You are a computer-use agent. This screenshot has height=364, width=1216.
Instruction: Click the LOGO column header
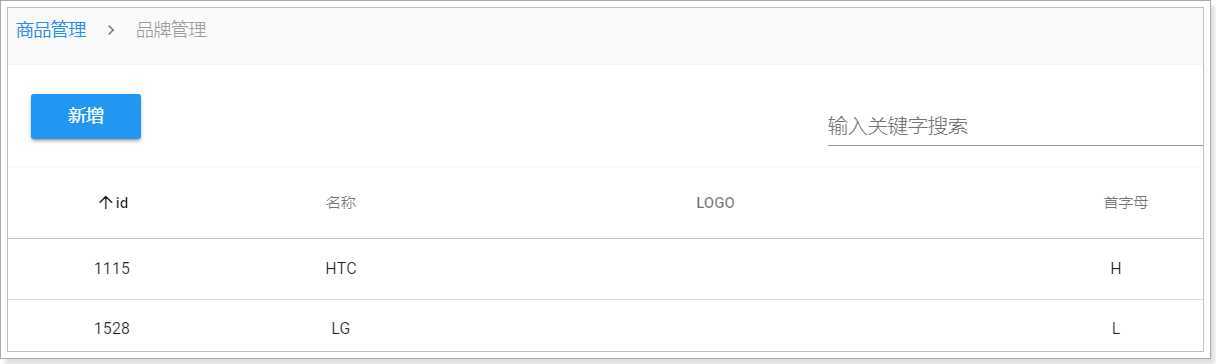(x=715, y=203)
